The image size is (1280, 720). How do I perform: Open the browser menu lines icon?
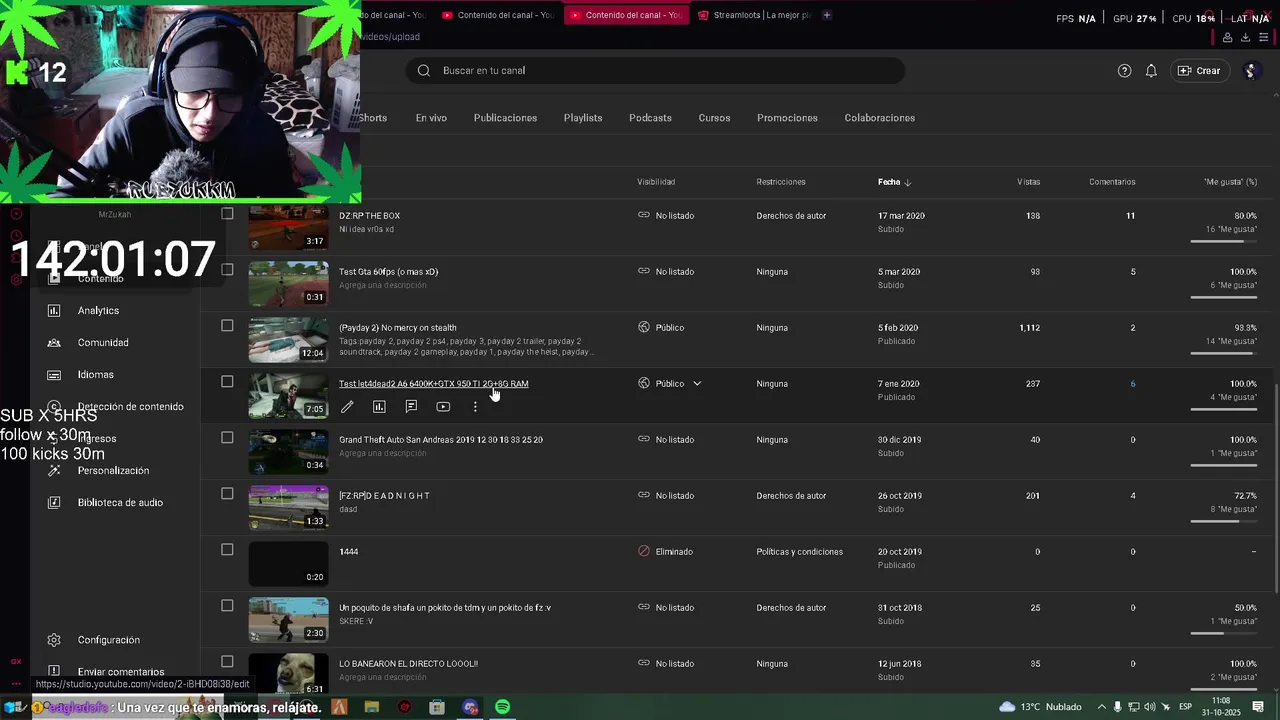(x=1263, y=37)
